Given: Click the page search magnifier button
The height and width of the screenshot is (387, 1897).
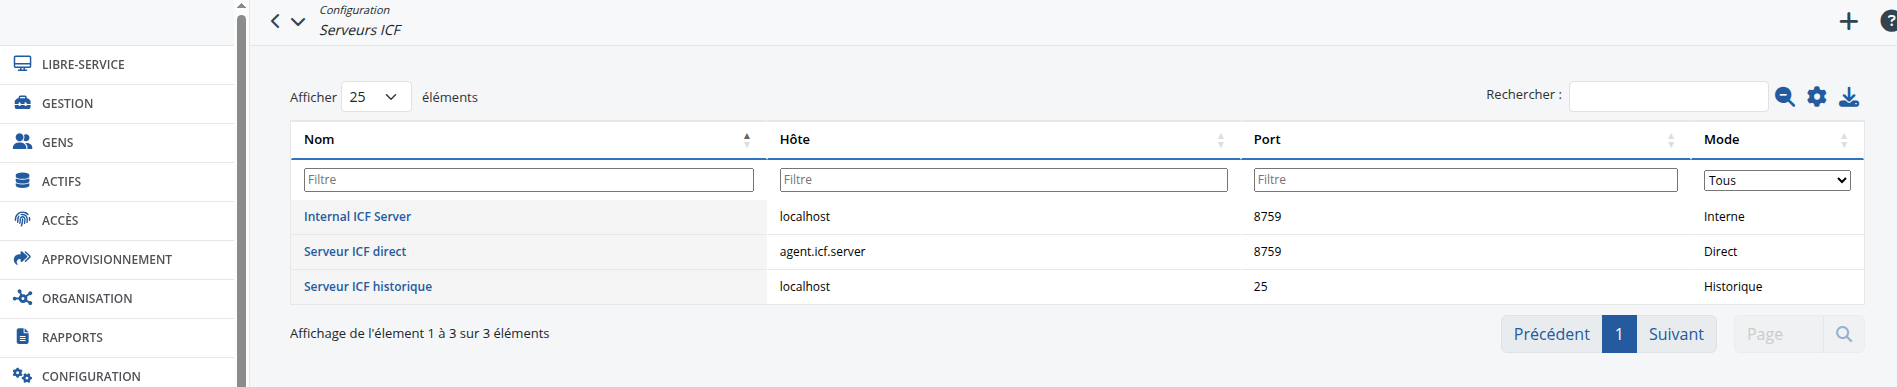Looking at the screenshot, I should (x=1844, y=334).
